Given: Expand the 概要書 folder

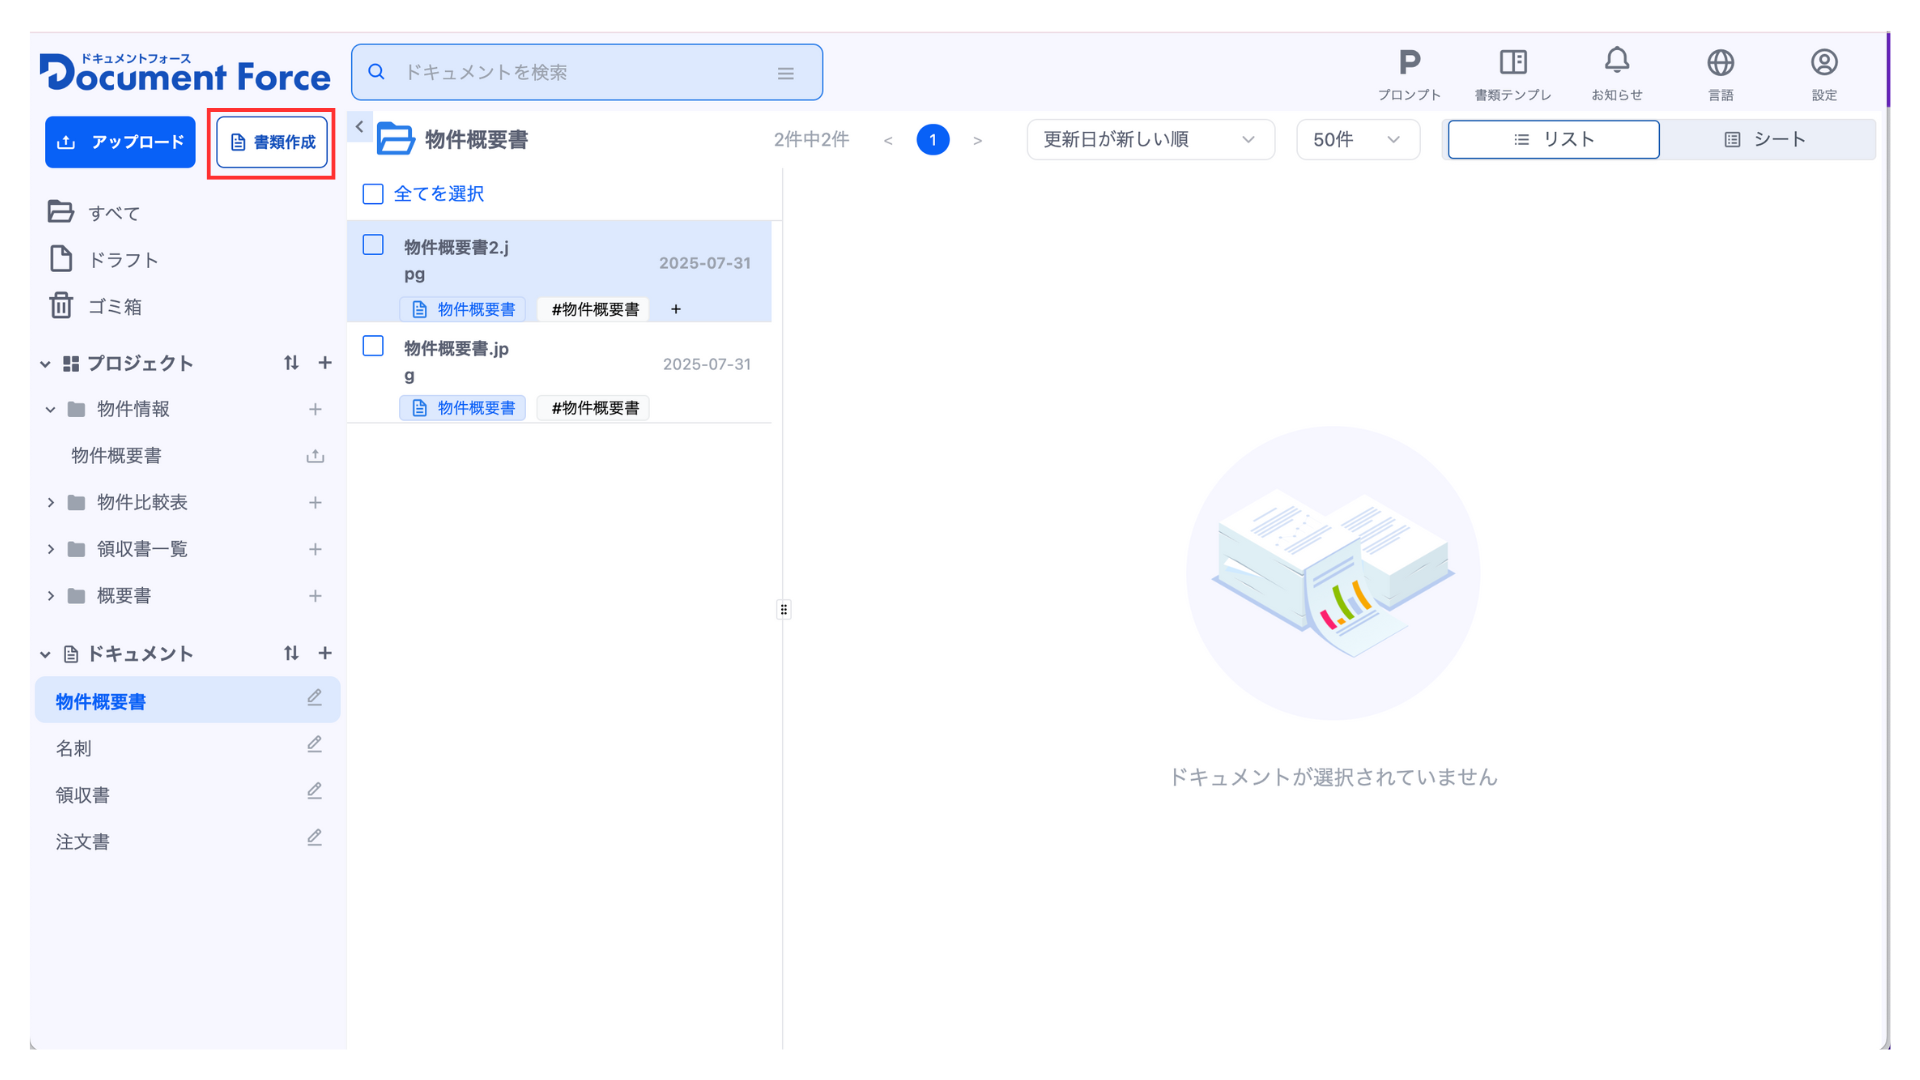Looking at the screenshot, I should pyautogui.click(x=50, y=596).
